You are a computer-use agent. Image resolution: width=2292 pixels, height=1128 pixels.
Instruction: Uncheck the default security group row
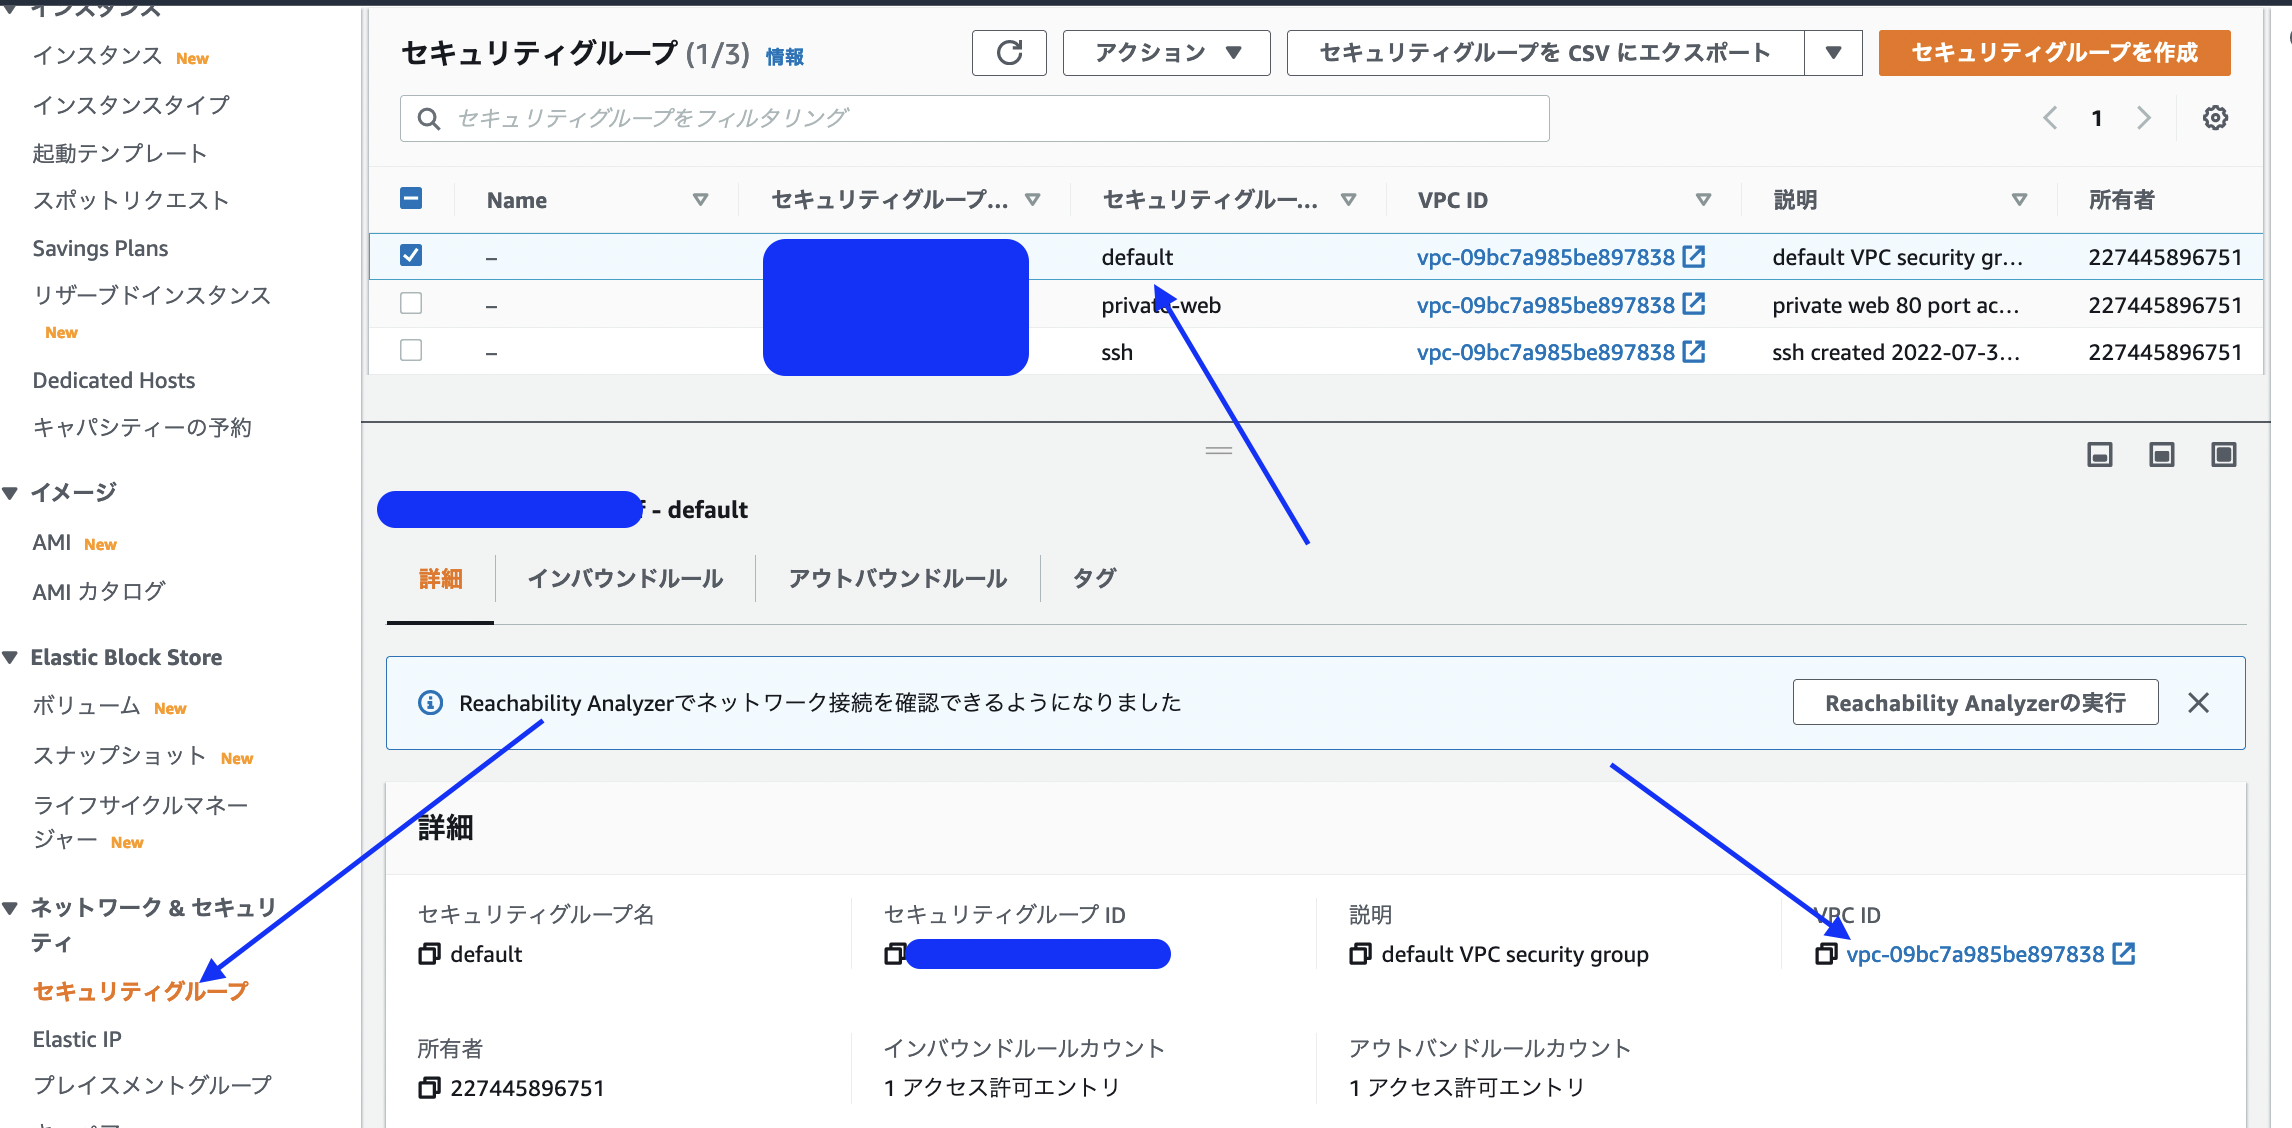click(411, 256)
